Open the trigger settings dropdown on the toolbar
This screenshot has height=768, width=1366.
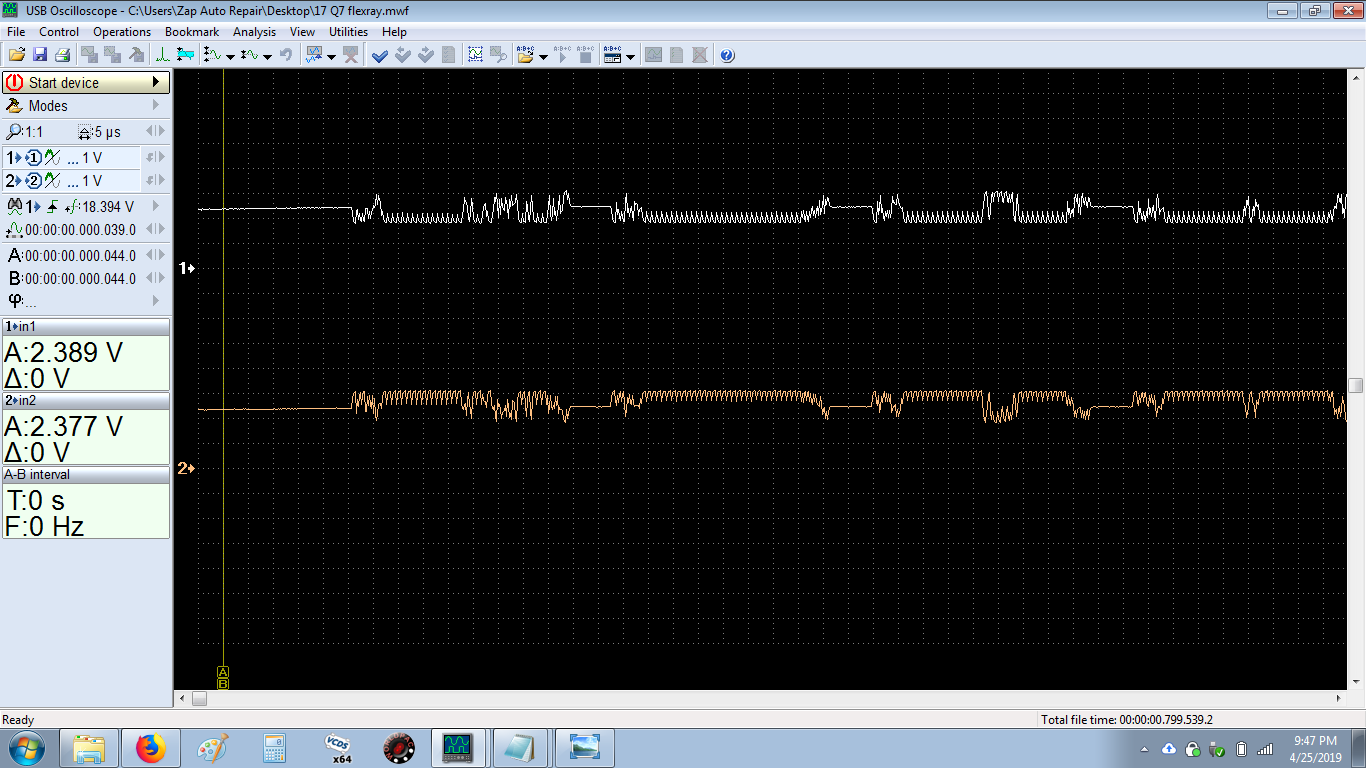[228, 55]
